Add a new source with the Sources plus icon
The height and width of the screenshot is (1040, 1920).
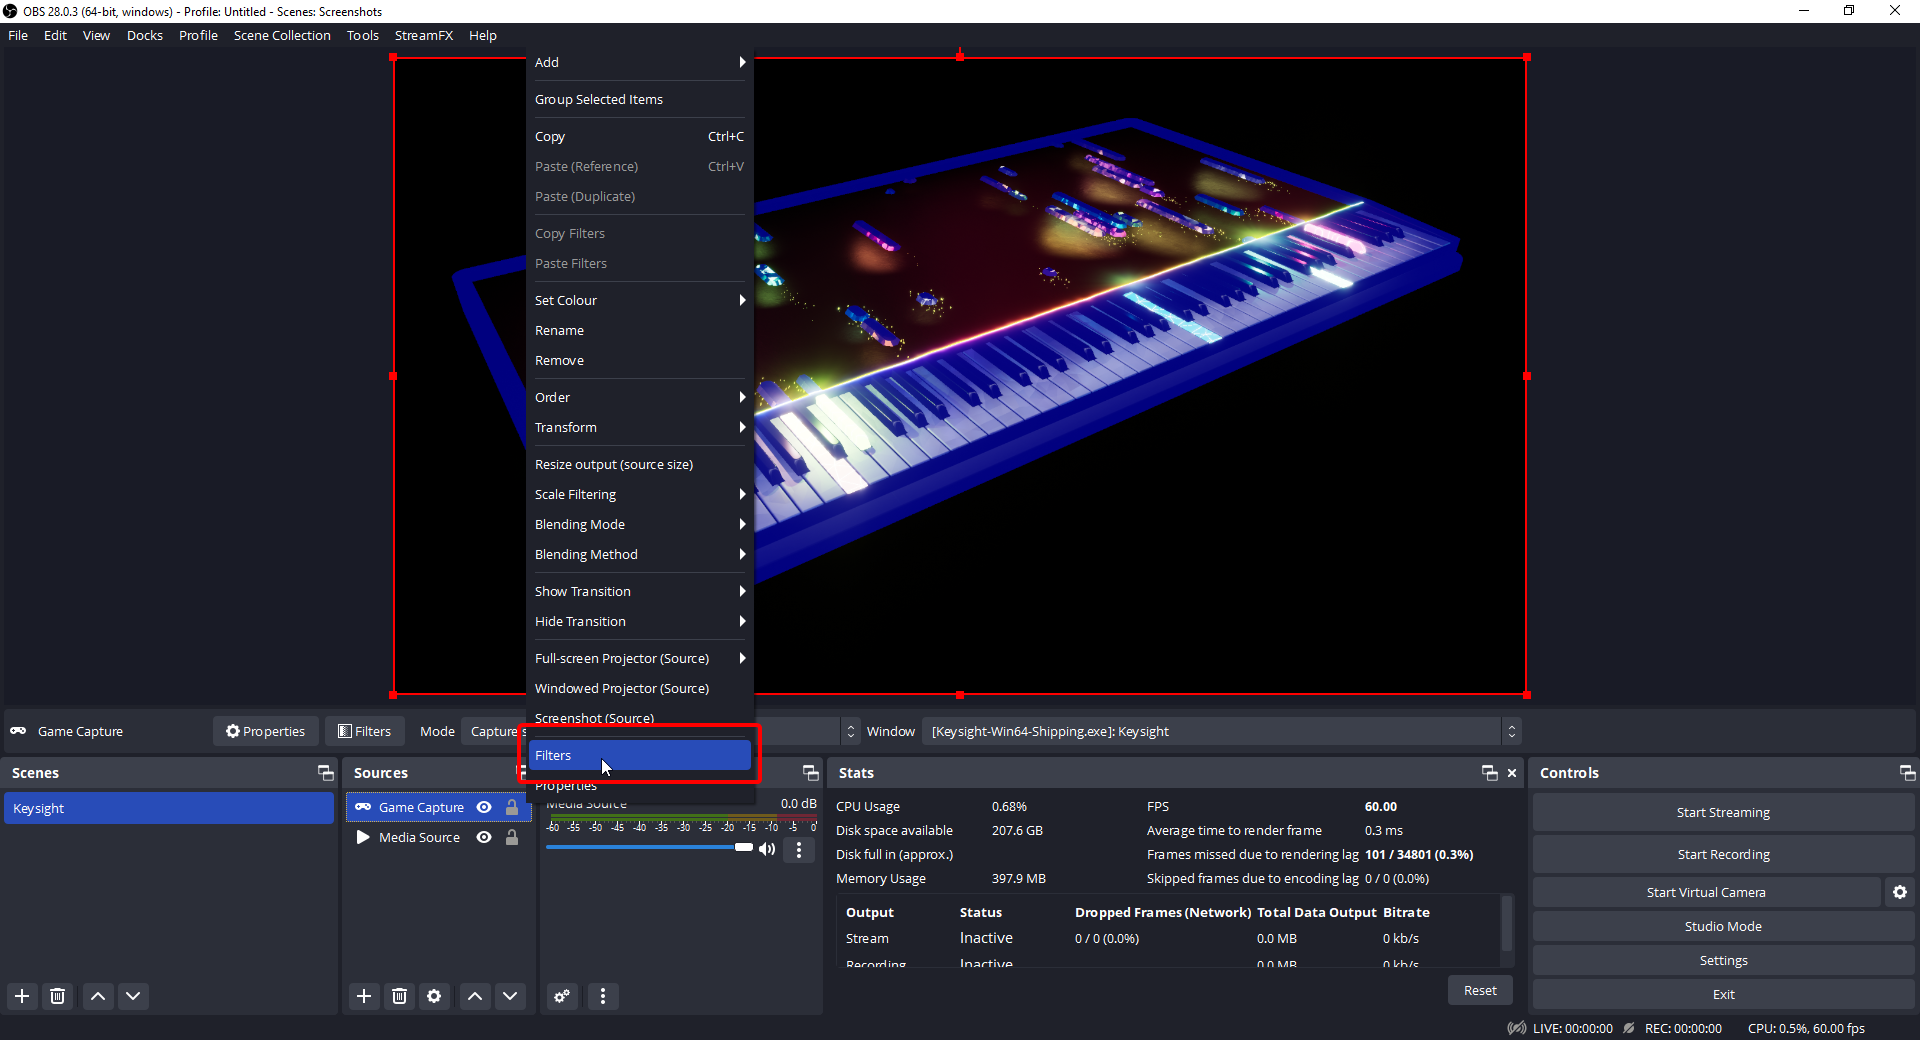tap(364, 996)
